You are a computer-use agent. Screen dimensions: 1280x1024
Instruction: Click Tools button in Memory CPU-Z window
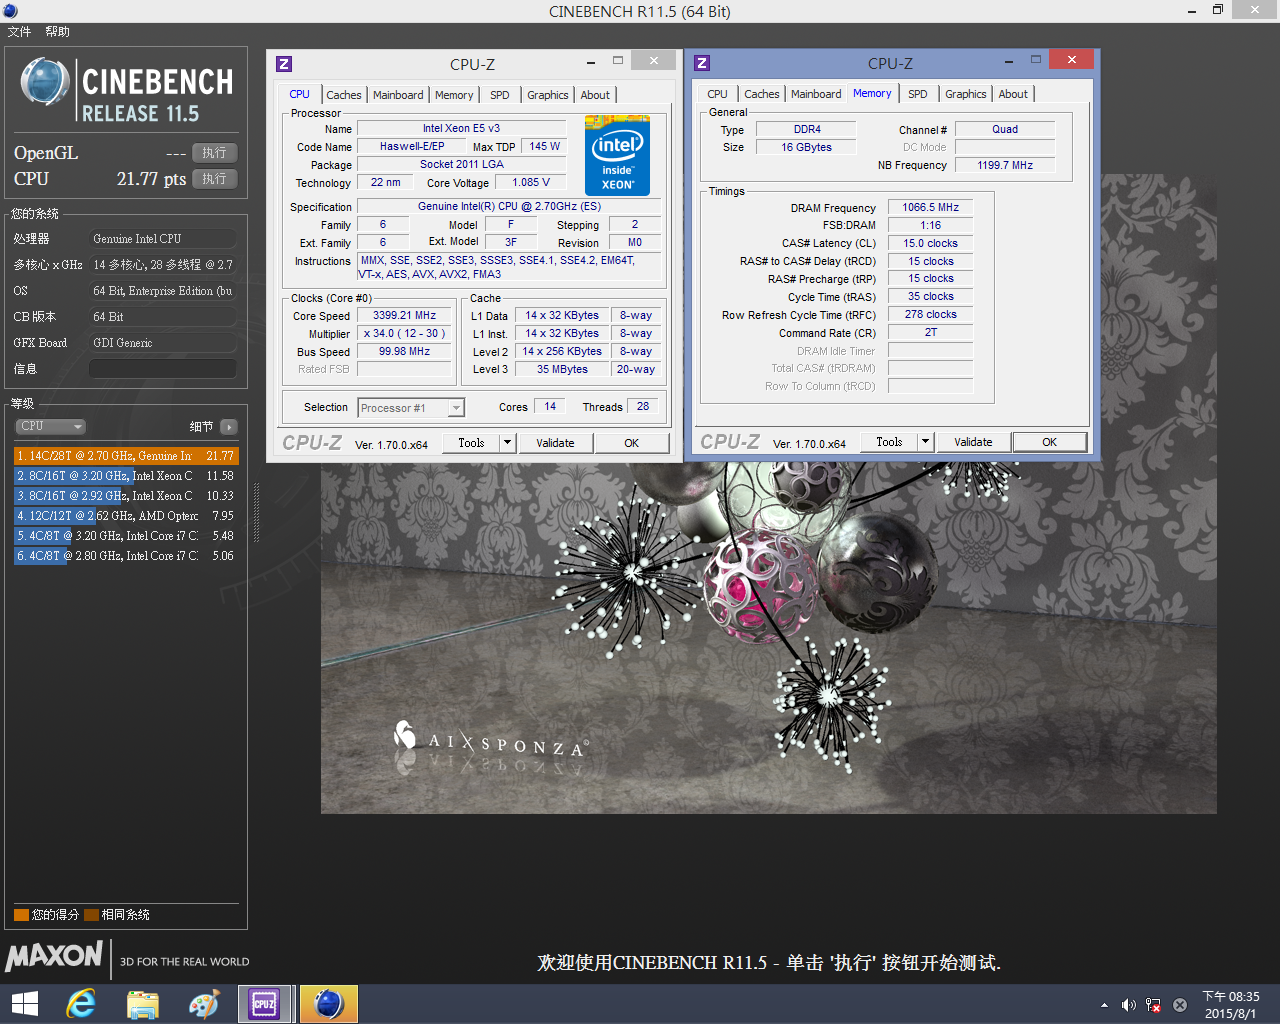pyautogui.click(x=889, y=442)
